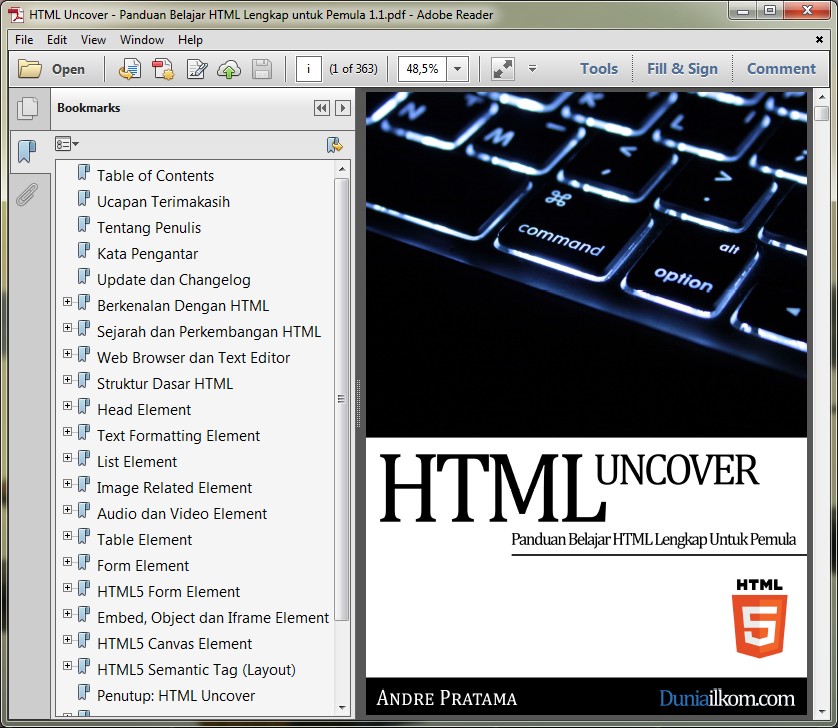Click the upload to cloud icon

tap(229, 69)
